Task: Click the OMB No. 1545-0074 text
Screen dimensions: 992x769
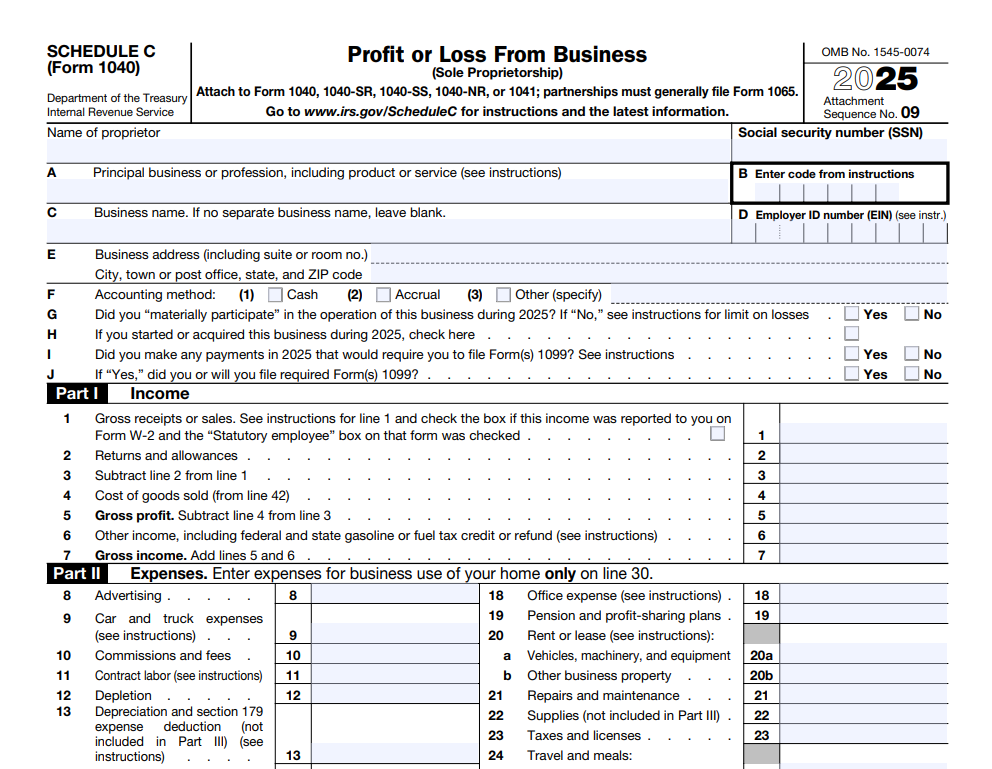Action: 876,52
